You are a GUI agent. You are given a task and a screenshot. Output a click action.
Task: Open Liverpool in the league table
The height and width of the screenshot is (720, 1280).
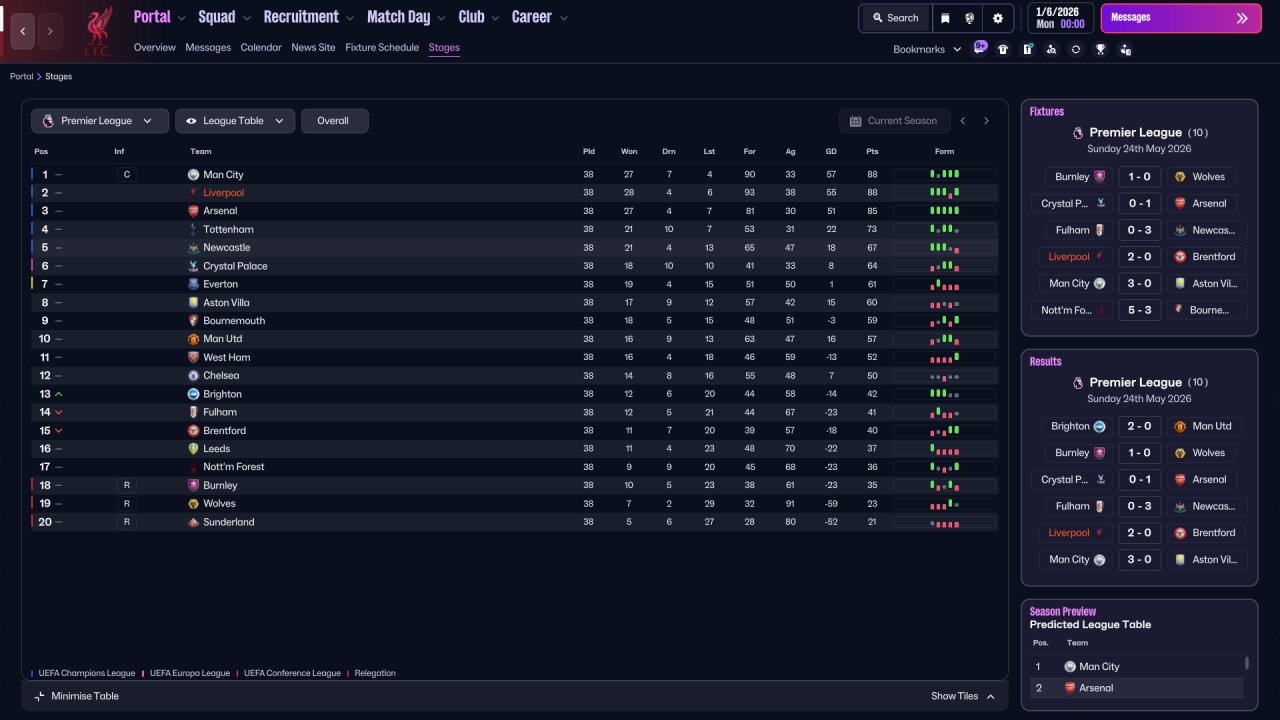(x=223, y=193)
